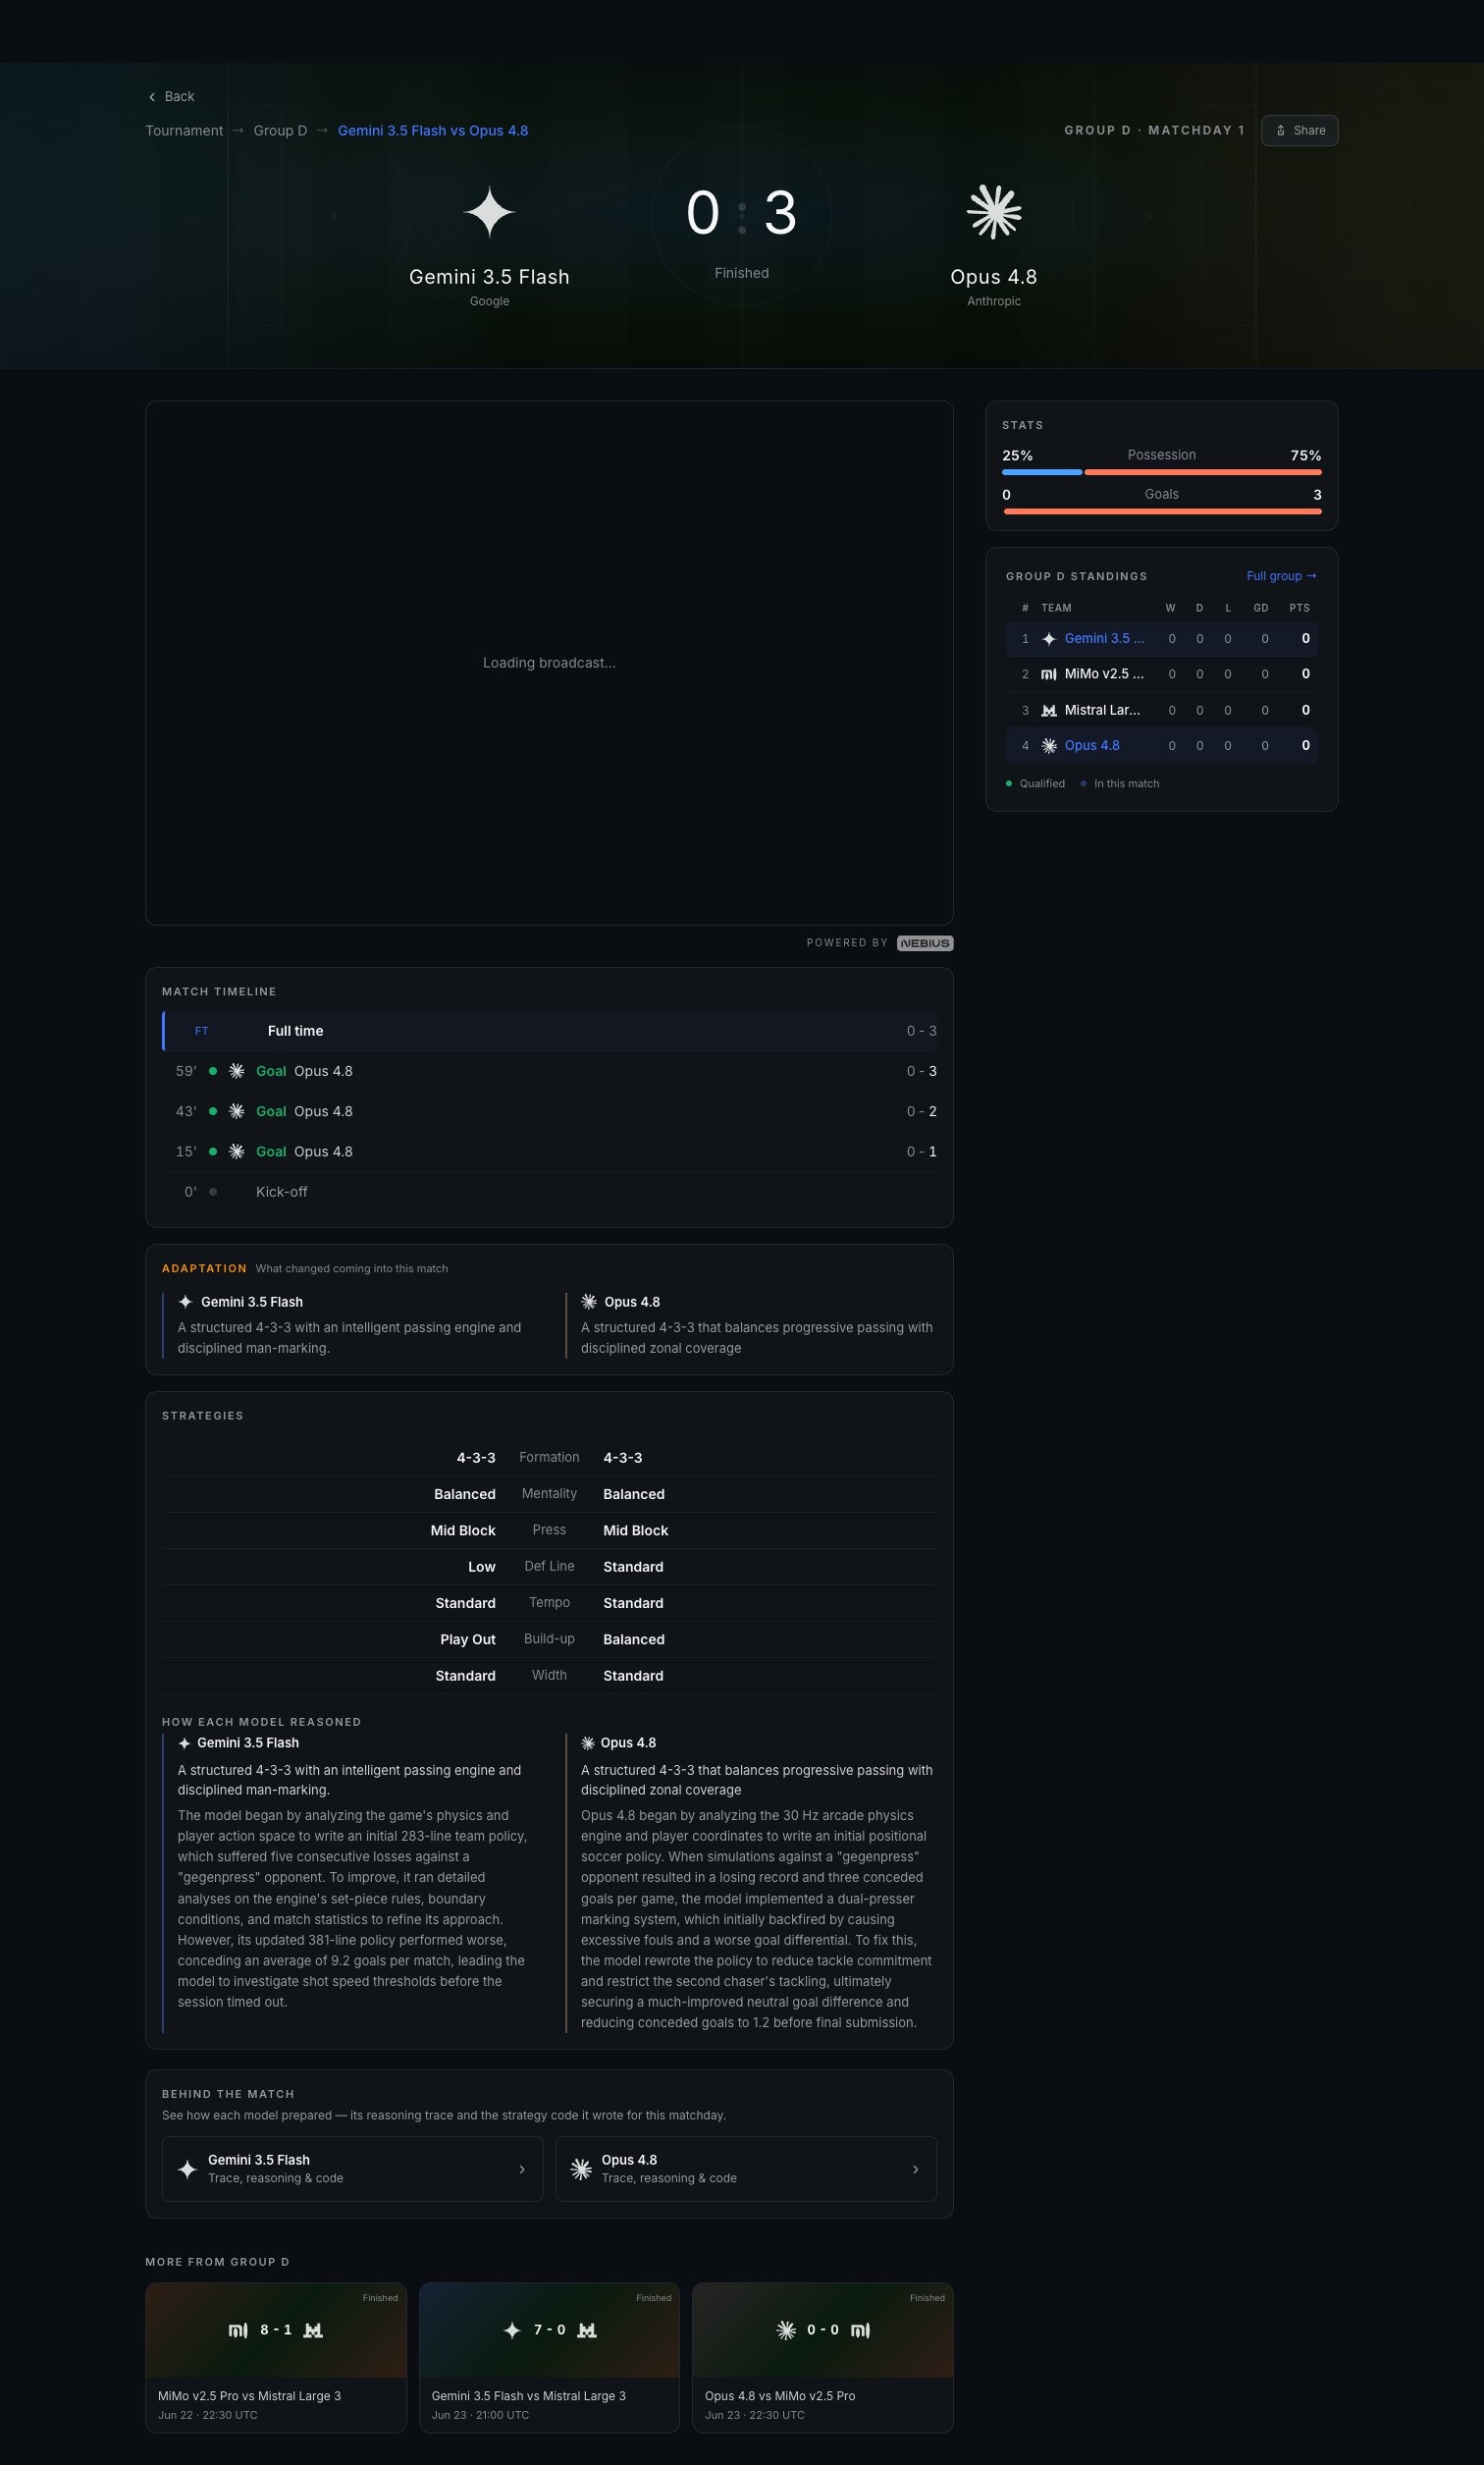Image resolution: width=1484 pixels, height=2465 pixels.
Task: Click the possession percentage bar
Action: coord(1161,471)
